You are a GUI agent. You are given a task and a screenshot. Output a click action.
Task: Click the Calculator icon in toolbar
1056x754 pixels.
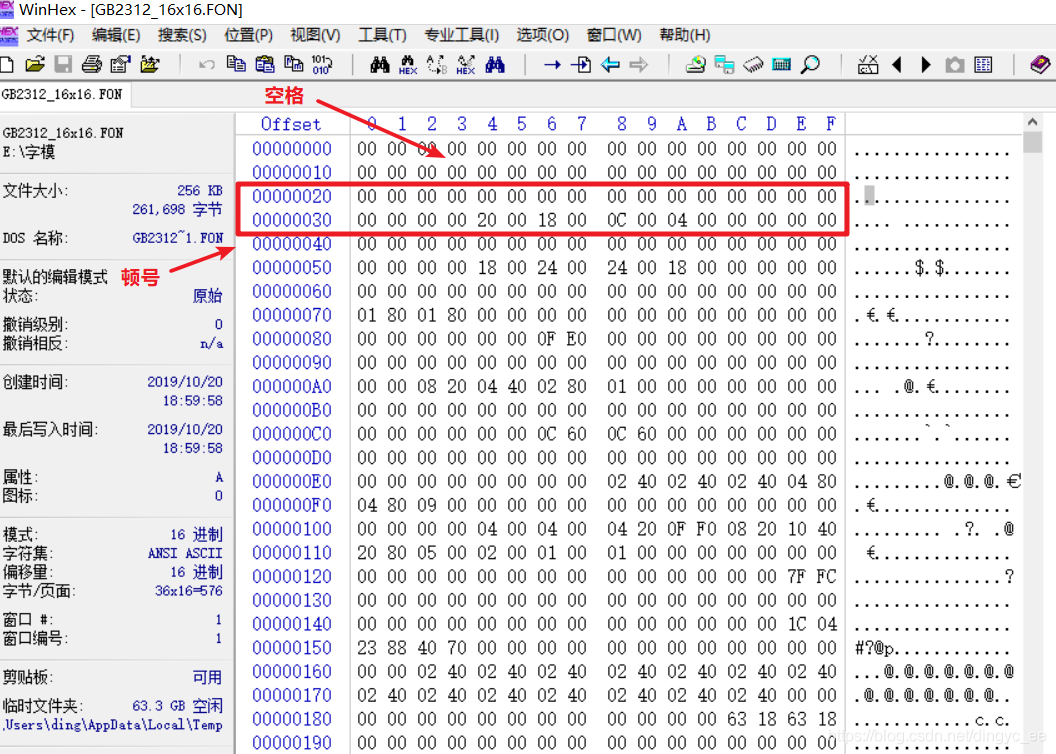pos(782,65)
